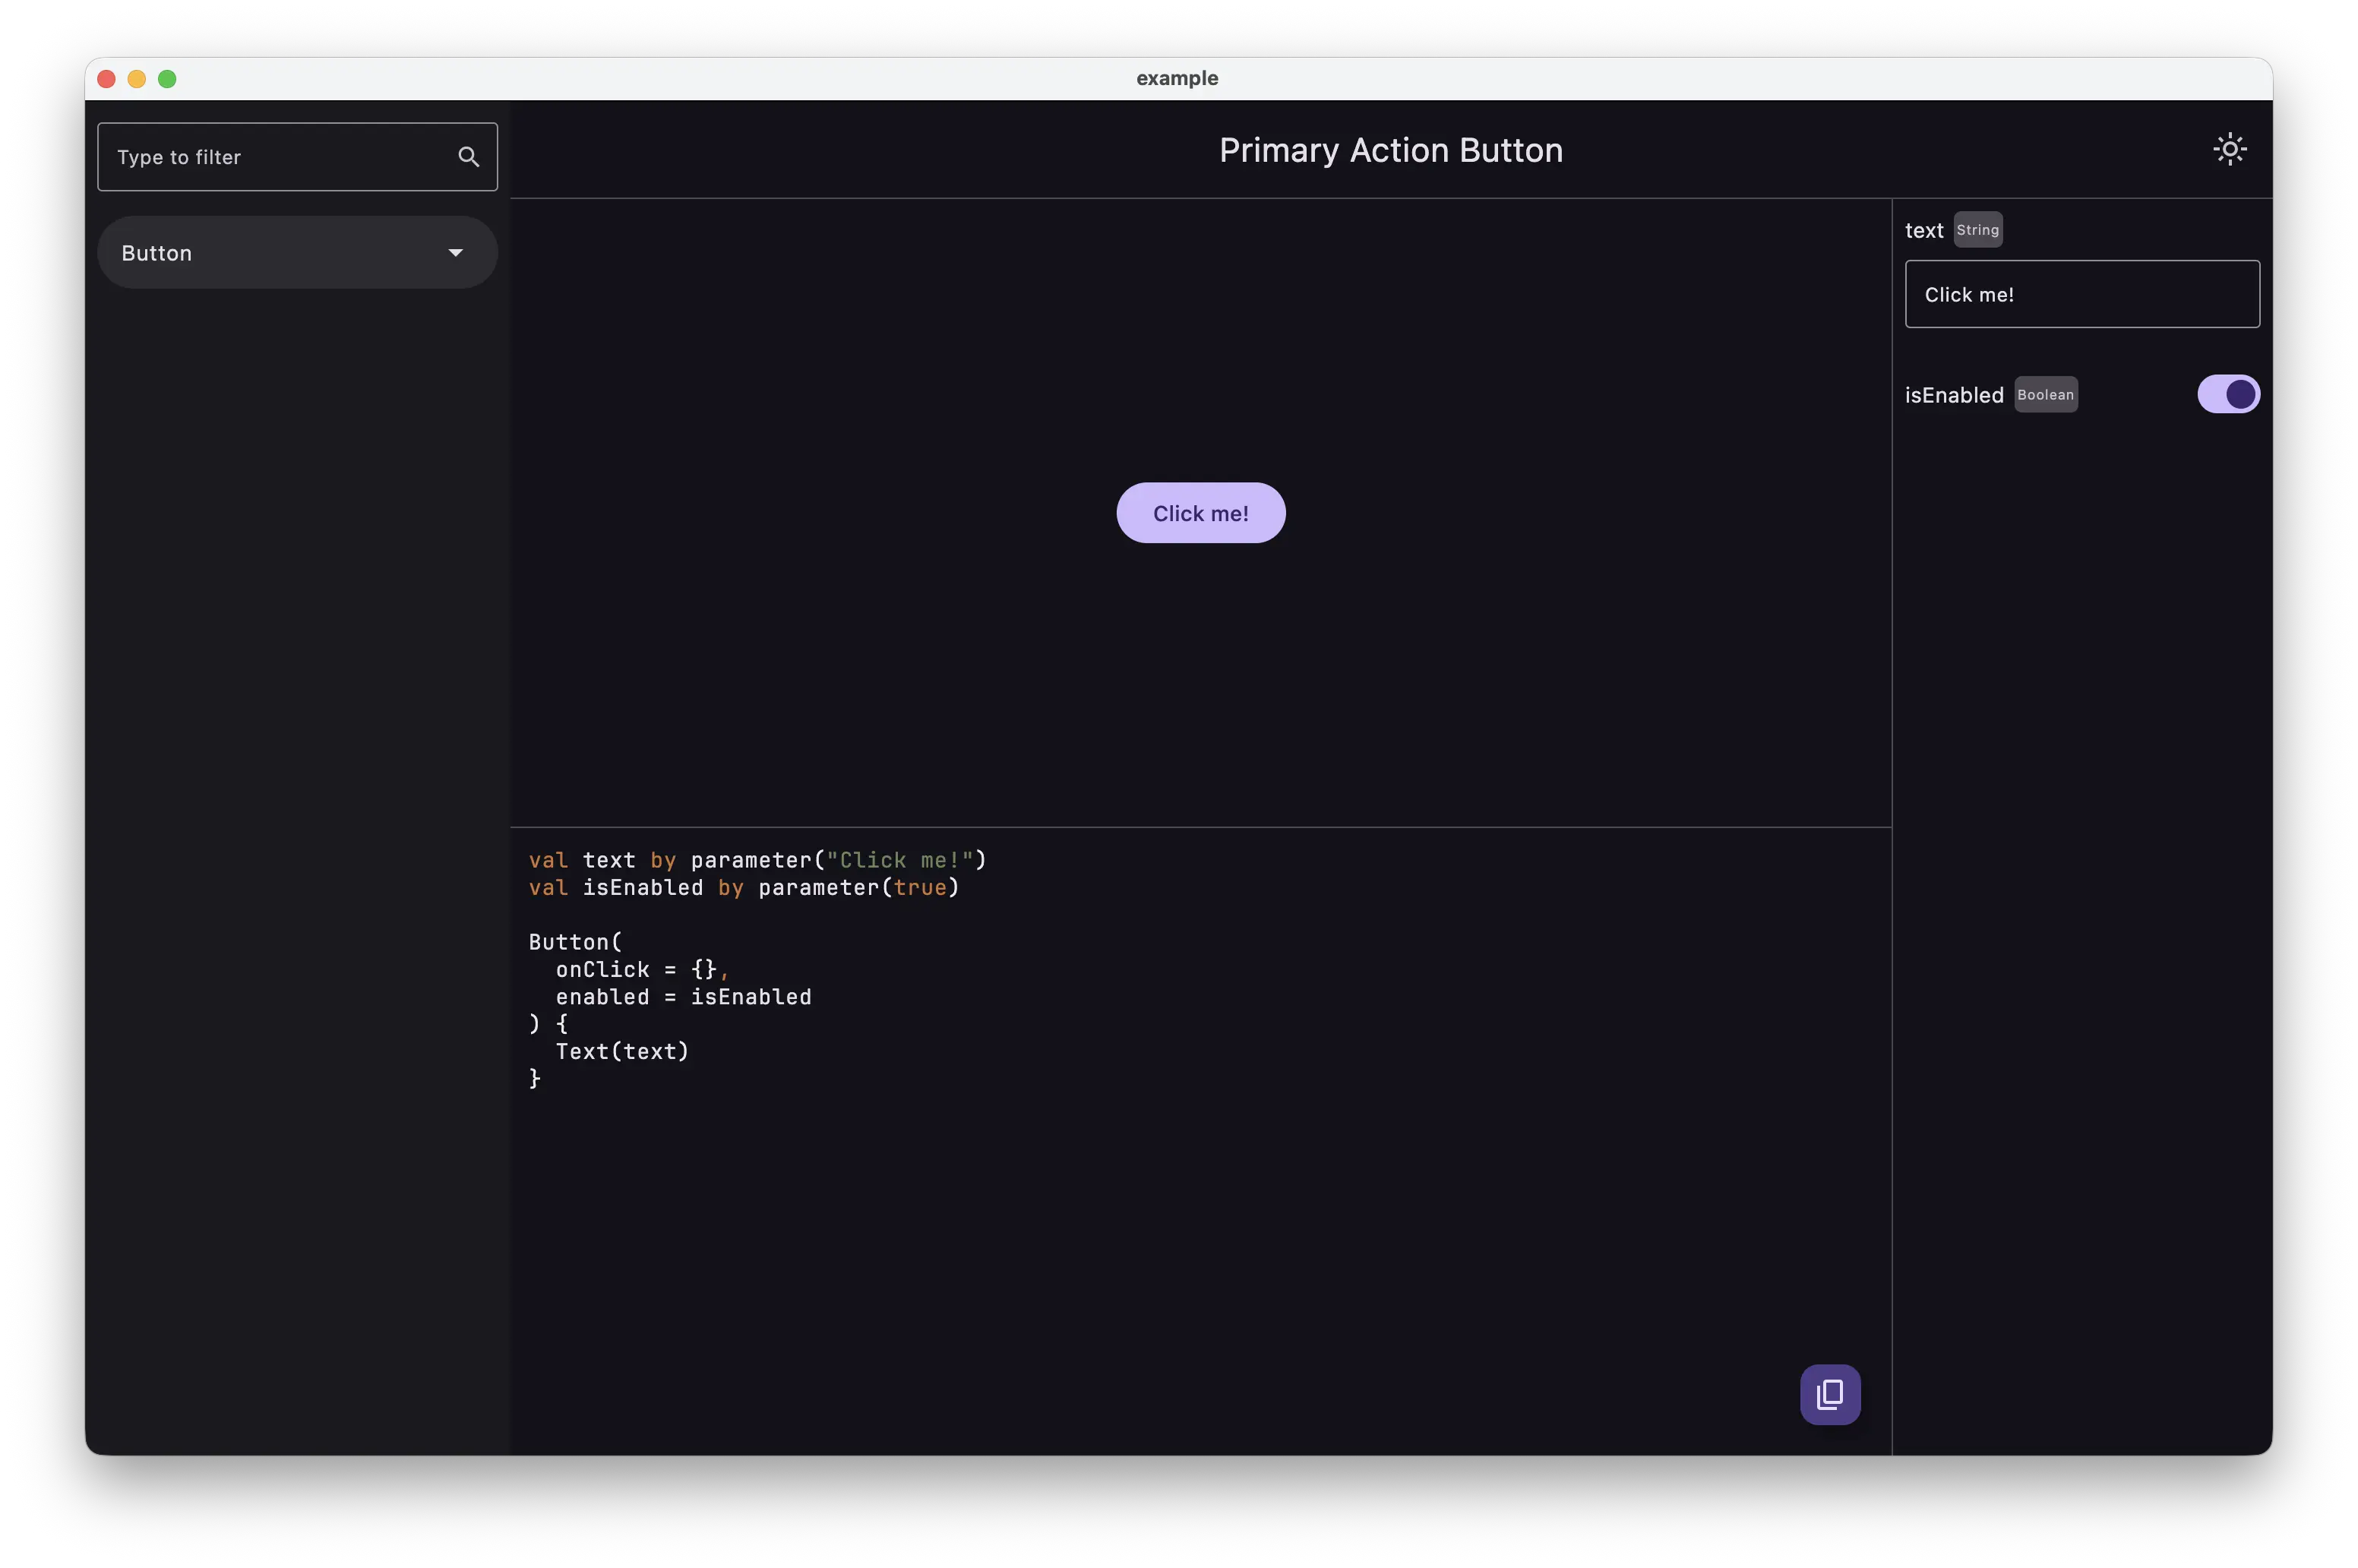Click the text parameter input field

point(2082,294)
